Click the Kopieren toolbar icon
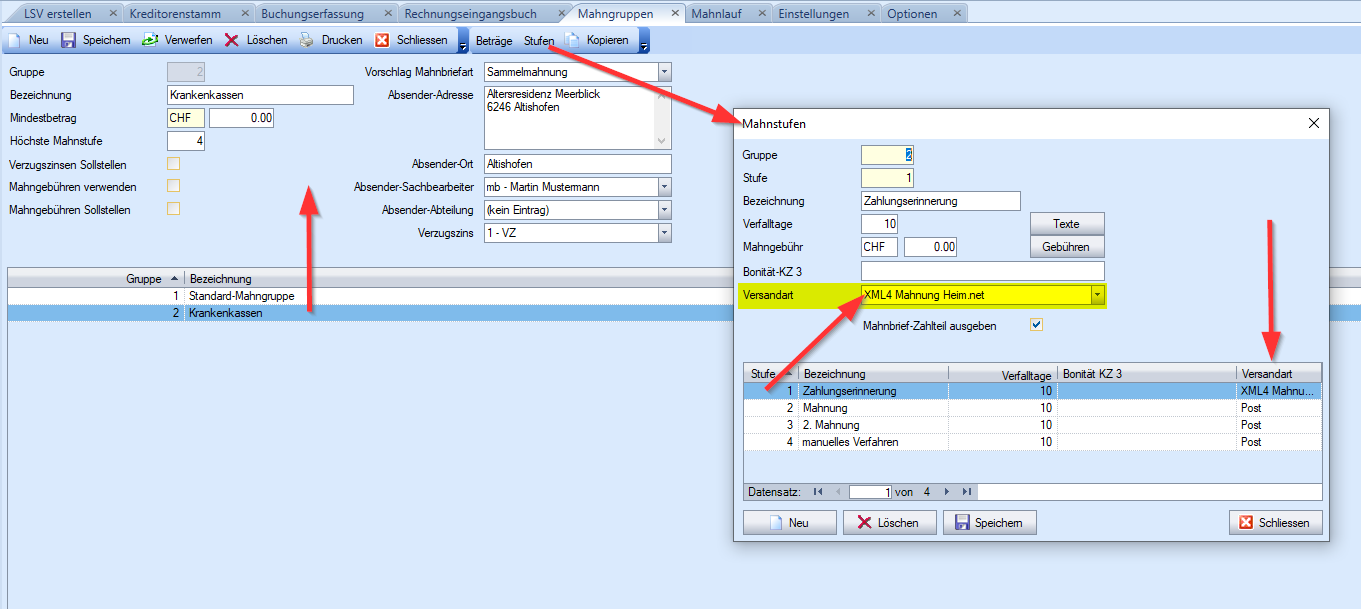The image size is (1361, 609). 573,41
